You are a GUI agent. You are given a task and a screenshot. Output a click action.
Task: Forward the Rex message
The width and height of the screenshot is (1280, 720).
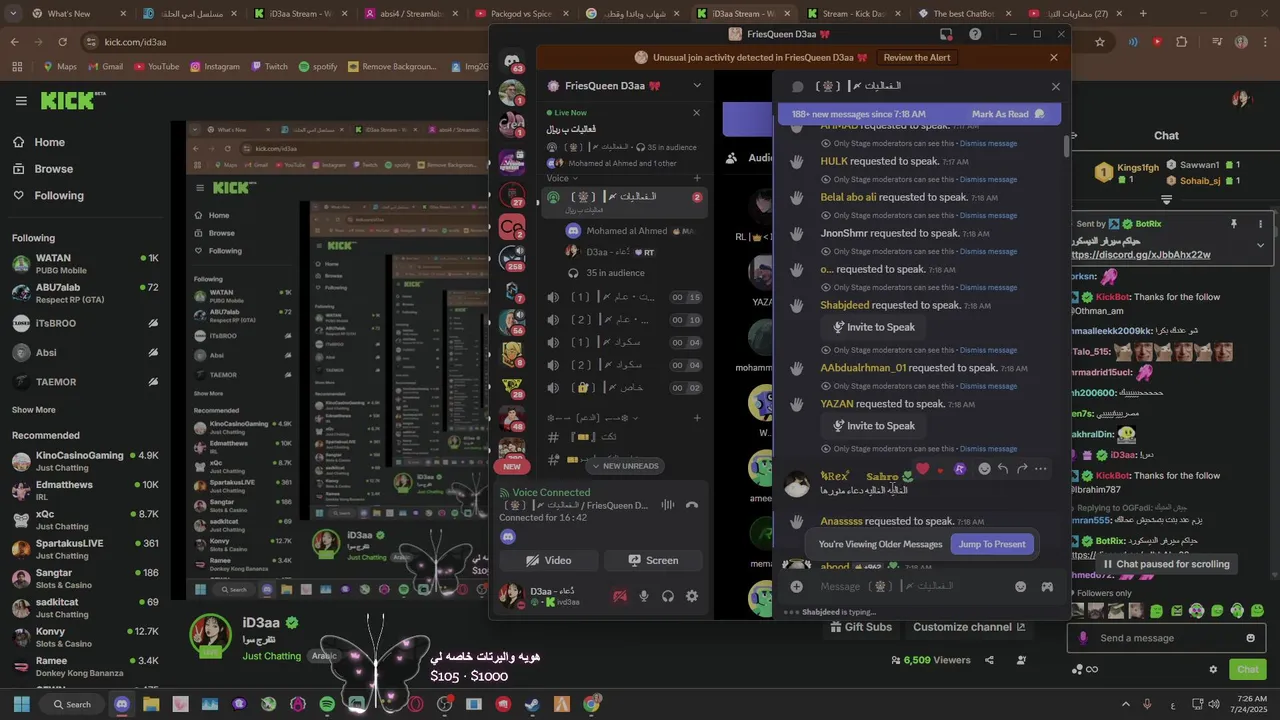point(1022,468)
